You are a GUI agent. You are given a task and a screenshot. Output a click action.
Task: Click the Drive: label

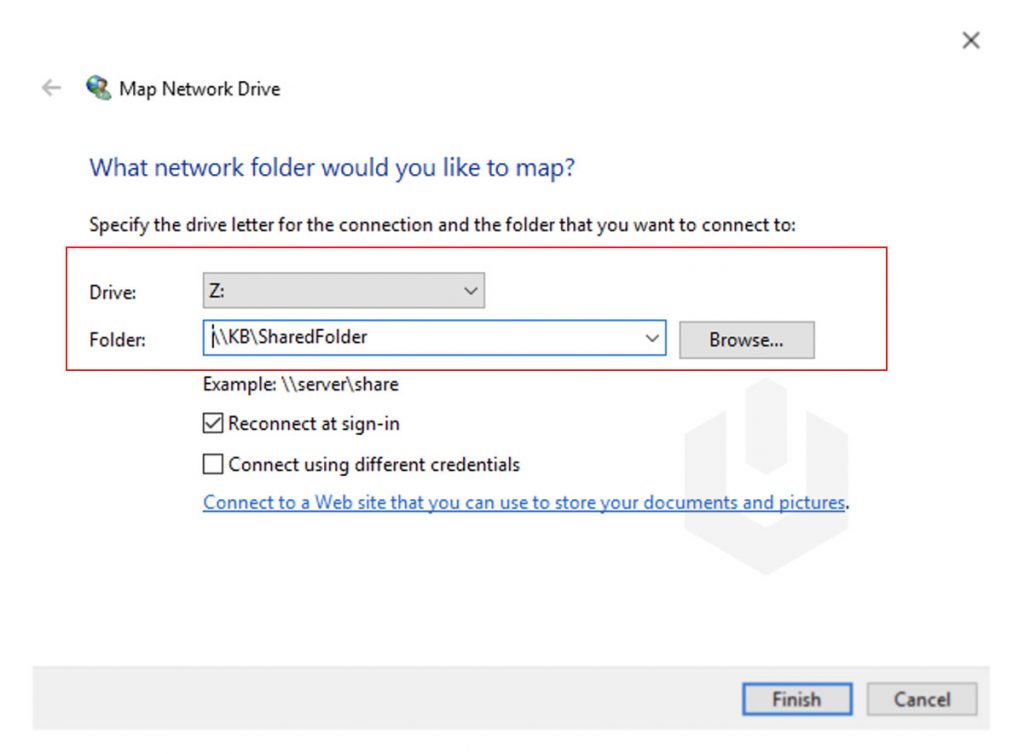(112, 292)
